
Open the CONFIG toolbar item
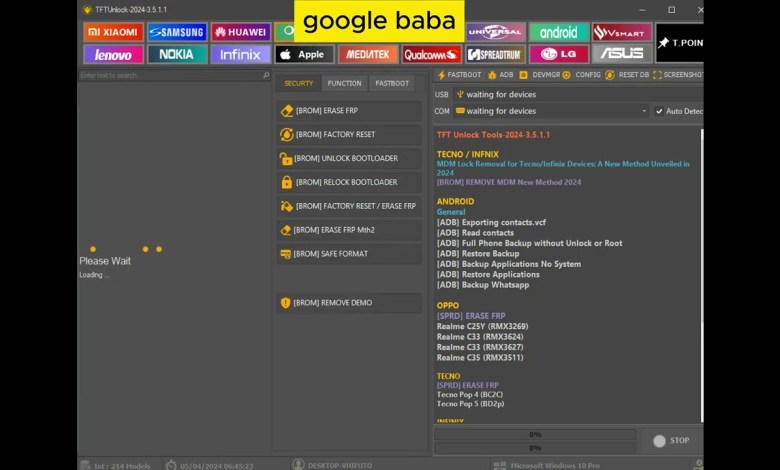[x=582, y=75]
